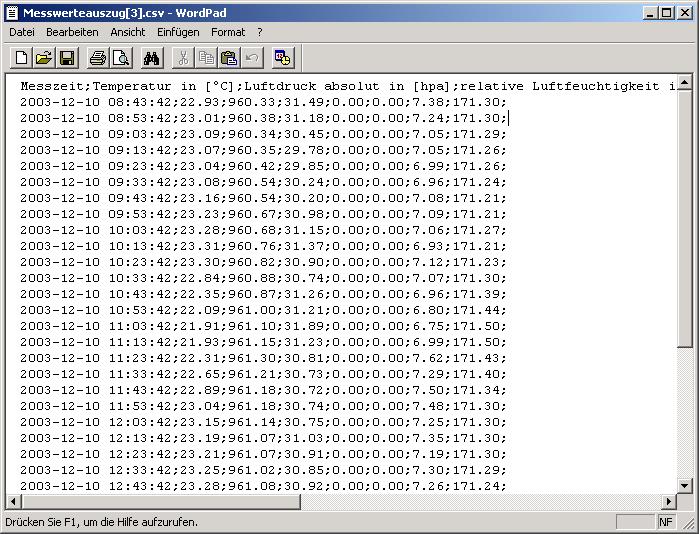699x534 pixels.
Task: Click the Copy icon in toolbar
Action: [206, 58]
